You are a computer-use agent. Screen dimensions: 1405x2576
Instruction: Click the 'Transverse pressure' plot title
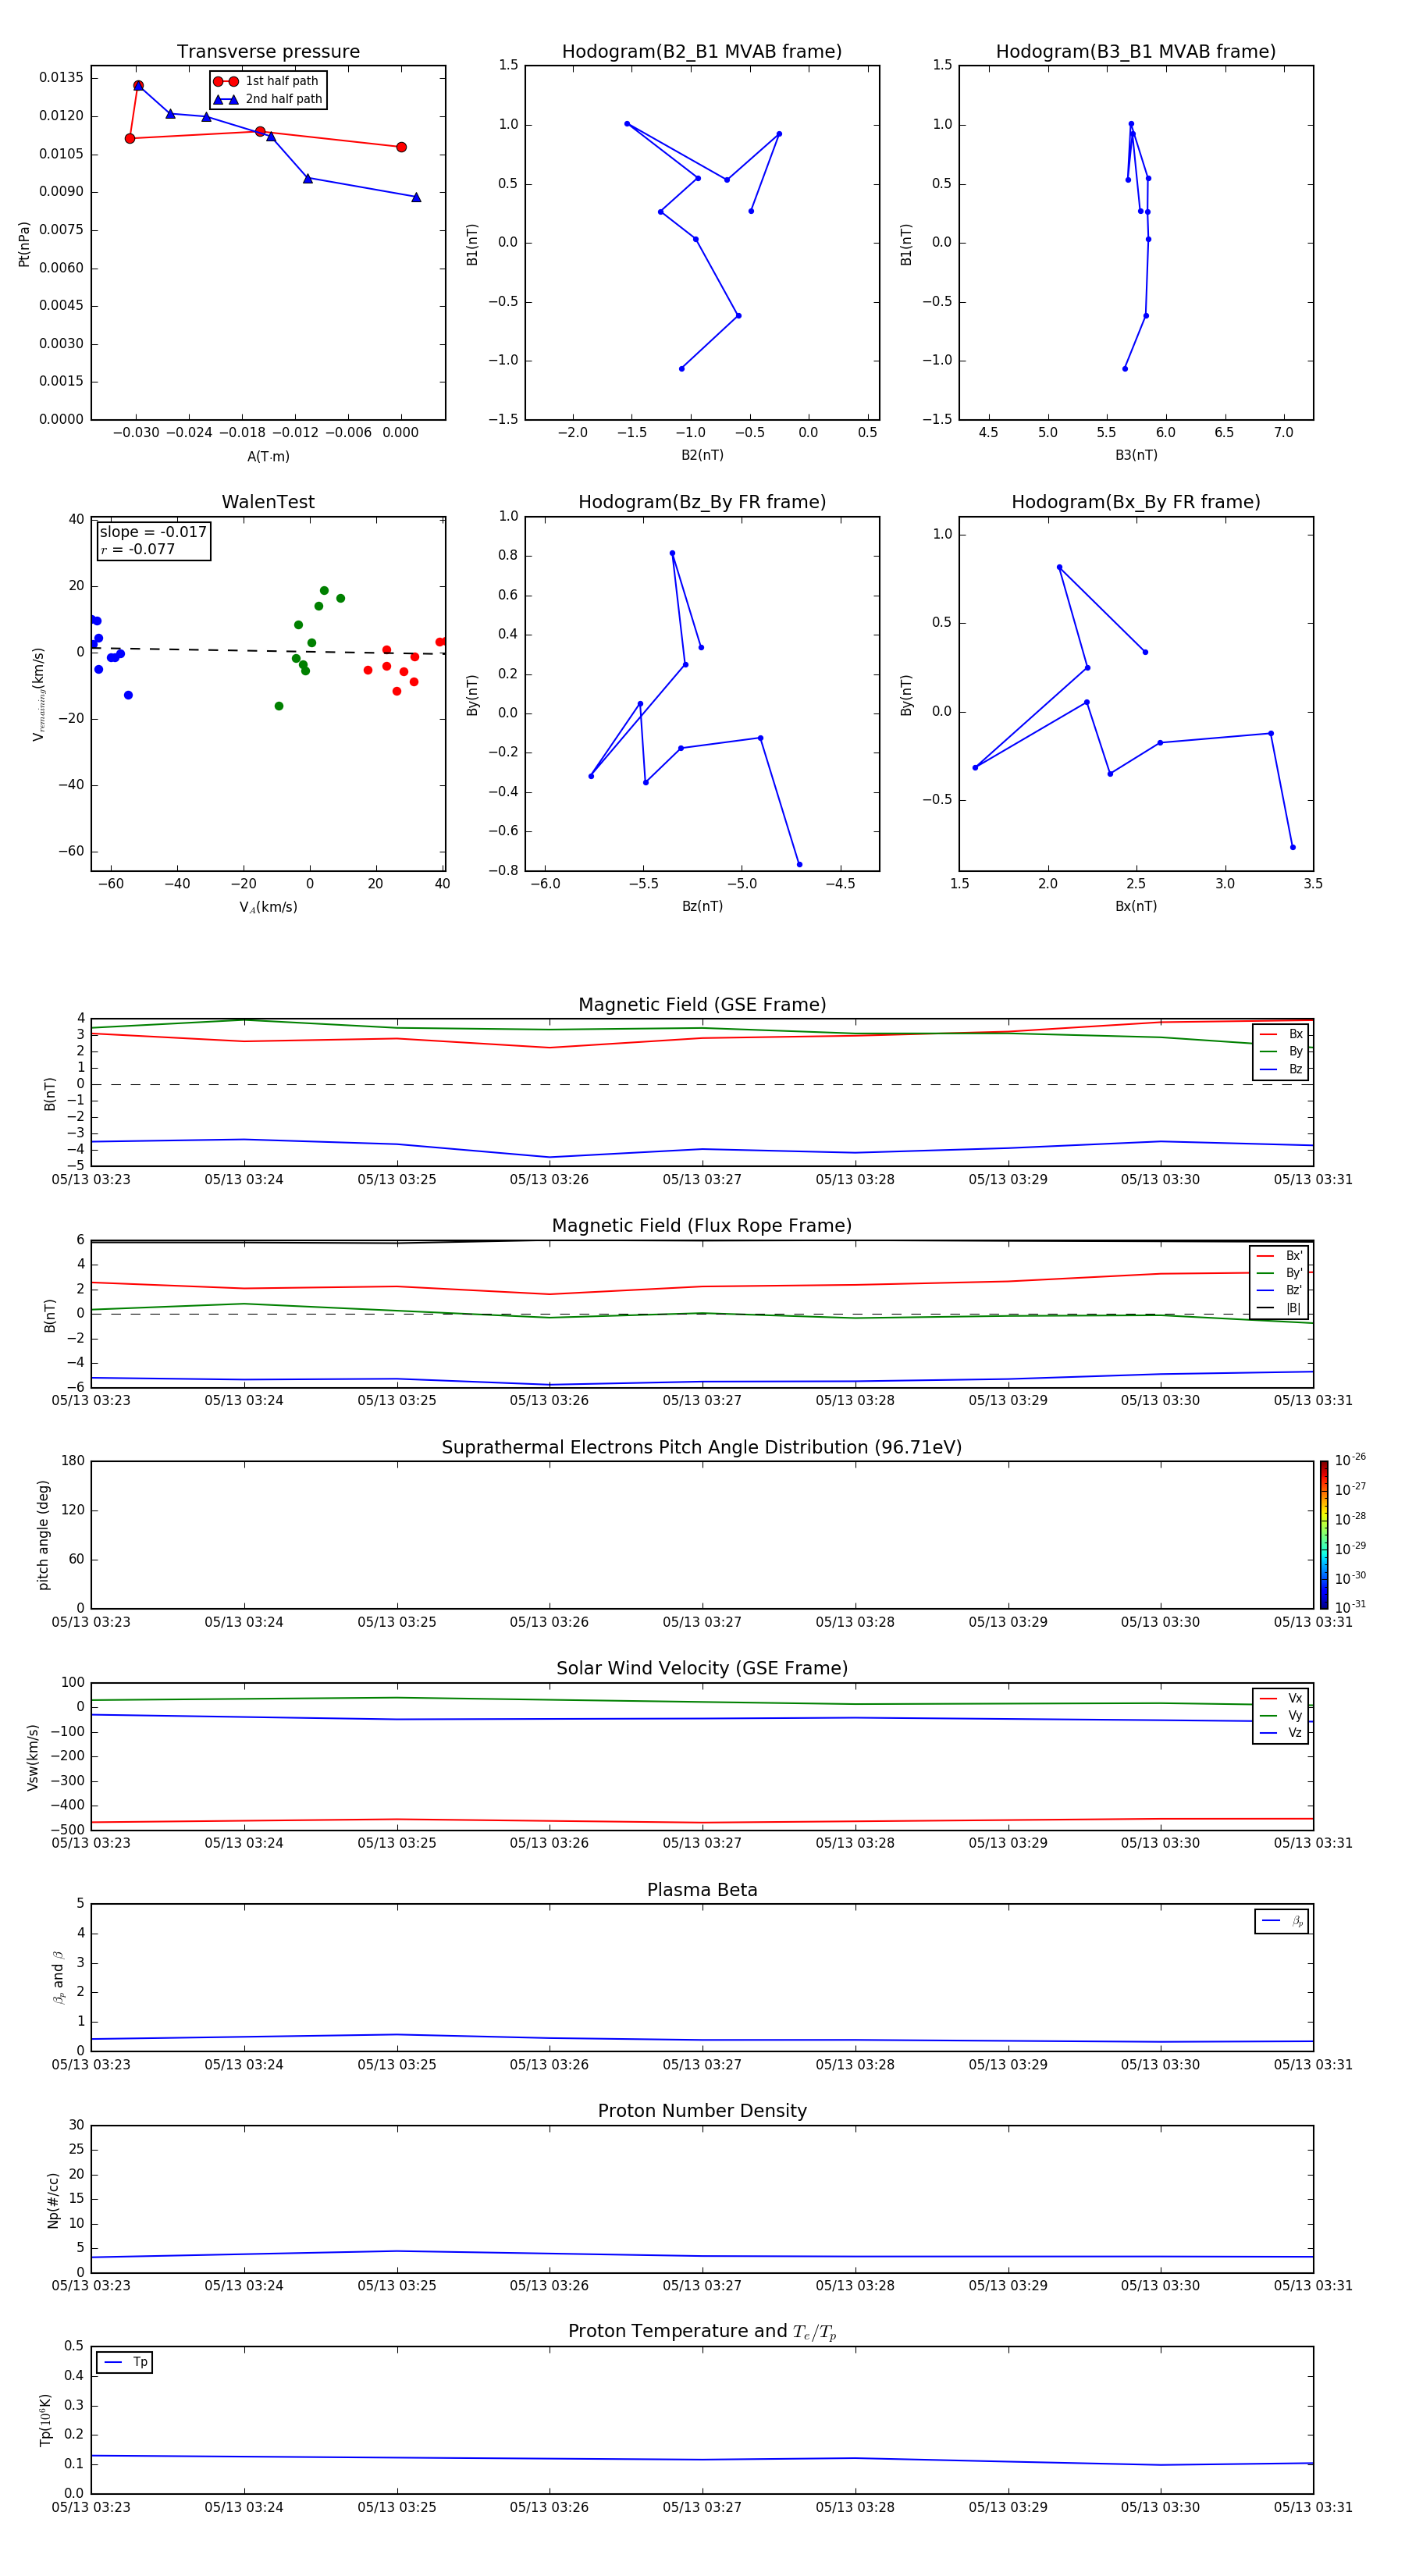(268, 52)
